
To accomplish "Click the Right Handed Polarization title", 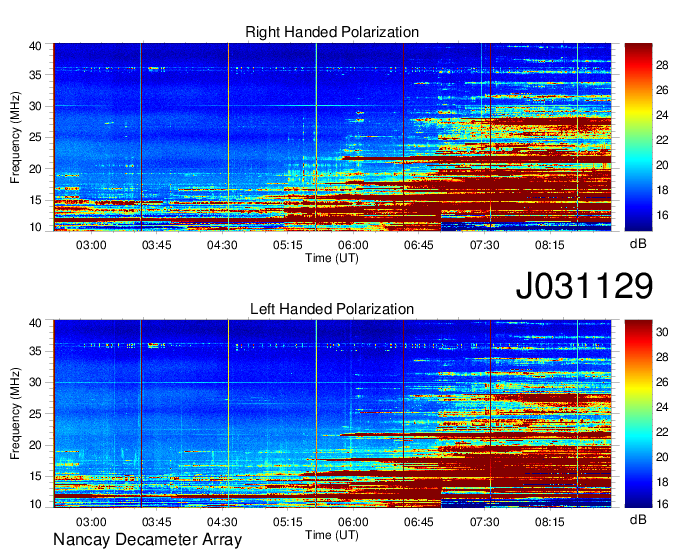I will click(332, 32).
